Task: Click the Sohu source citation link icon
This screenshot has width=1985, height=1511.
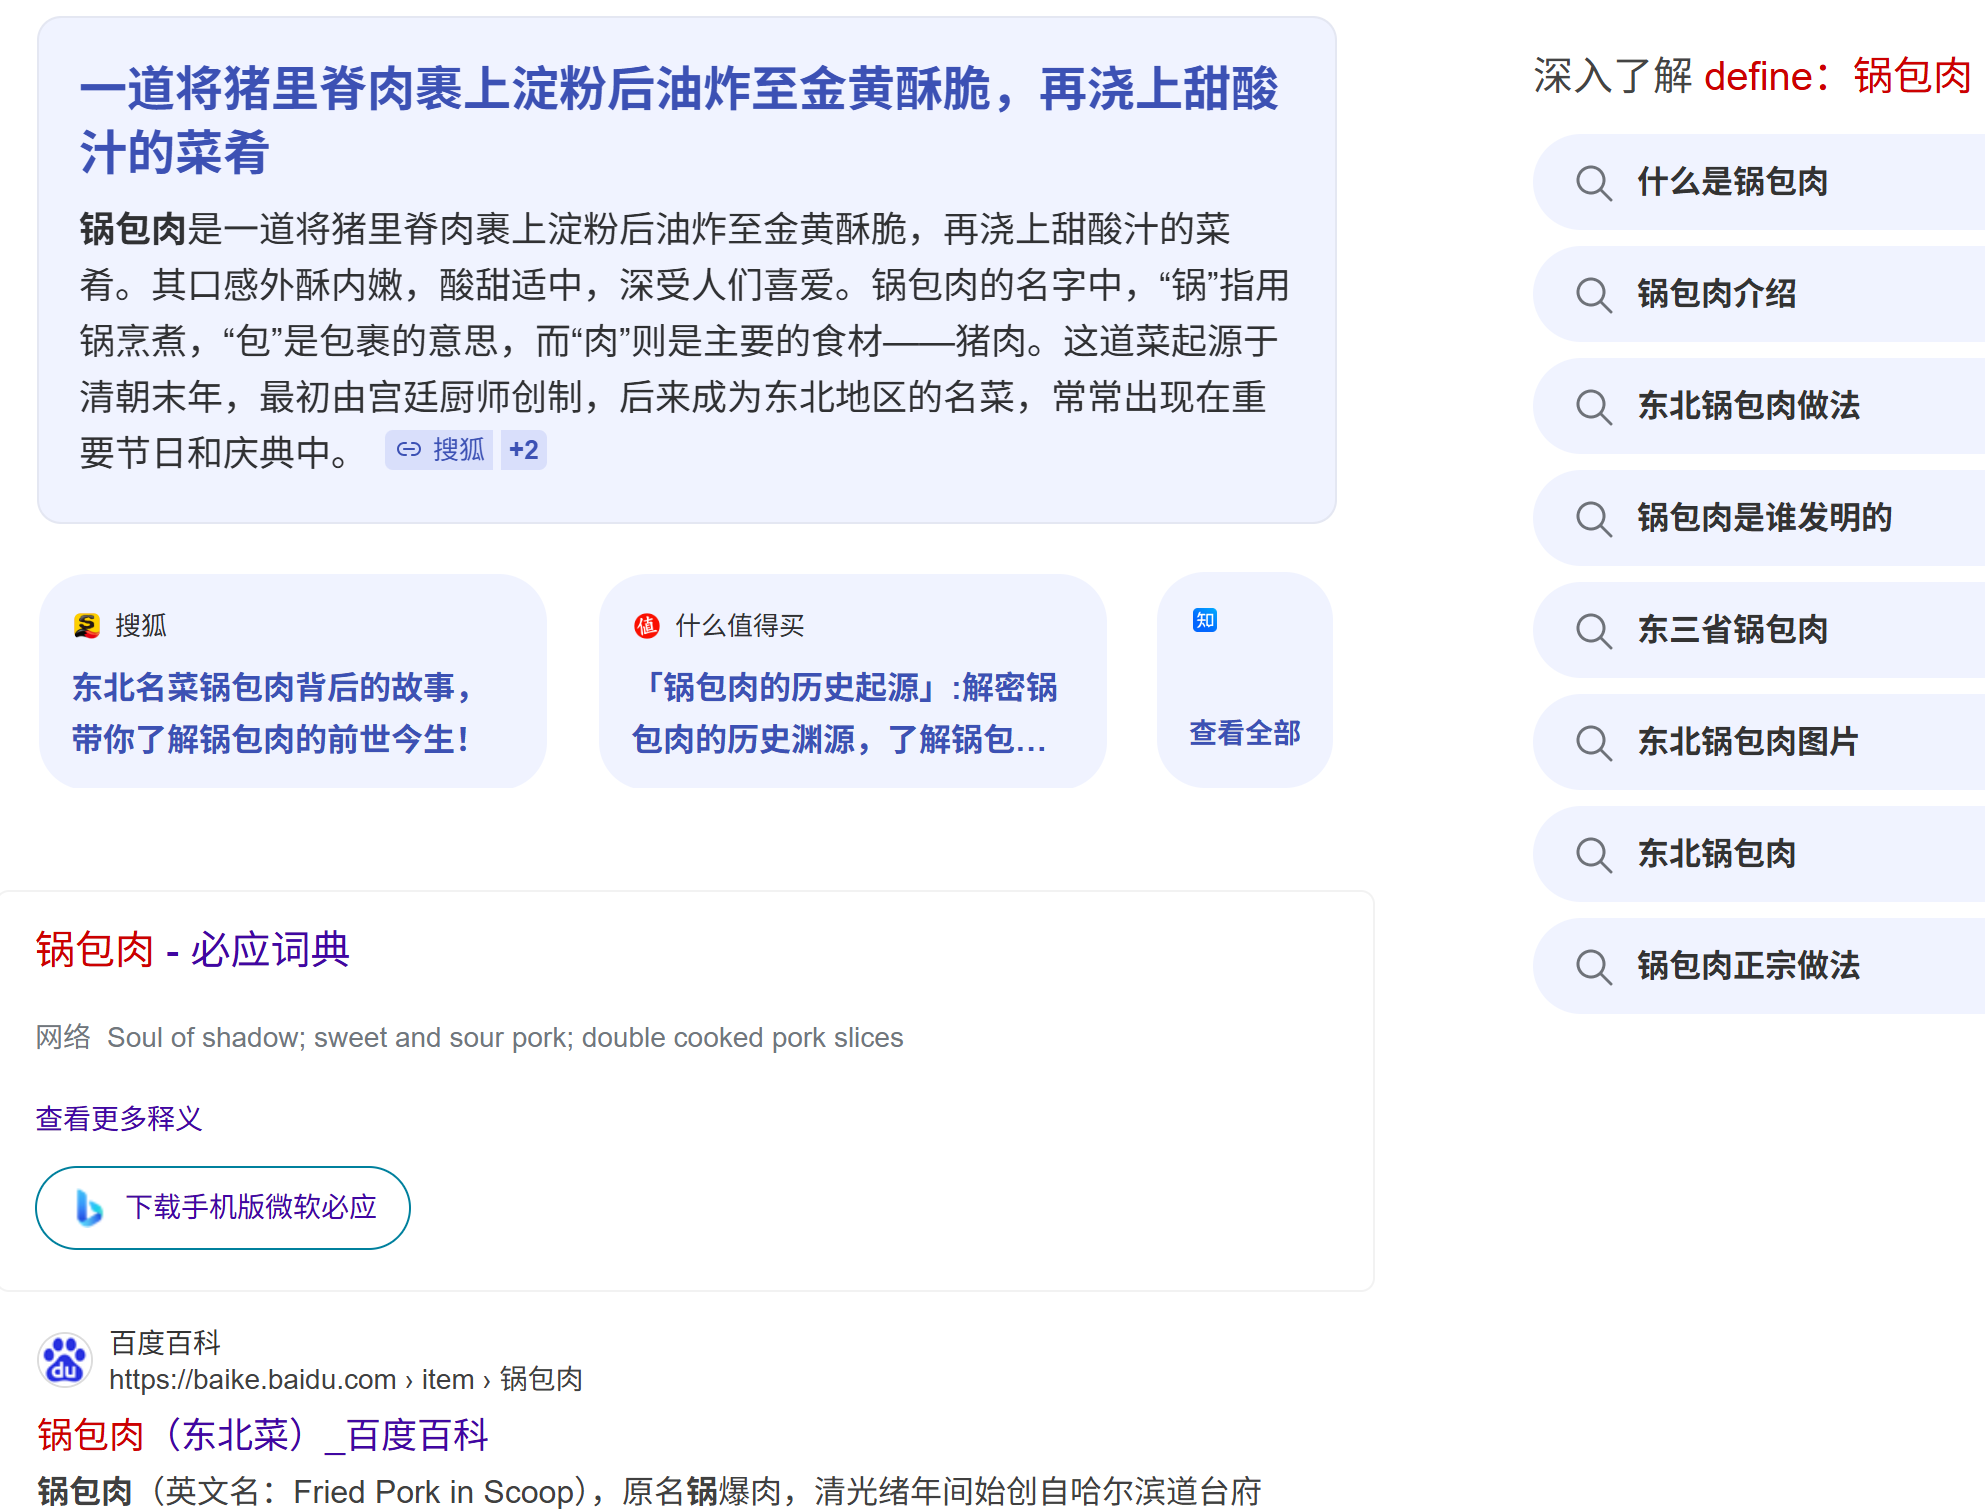Action: [x=408, y=450]
